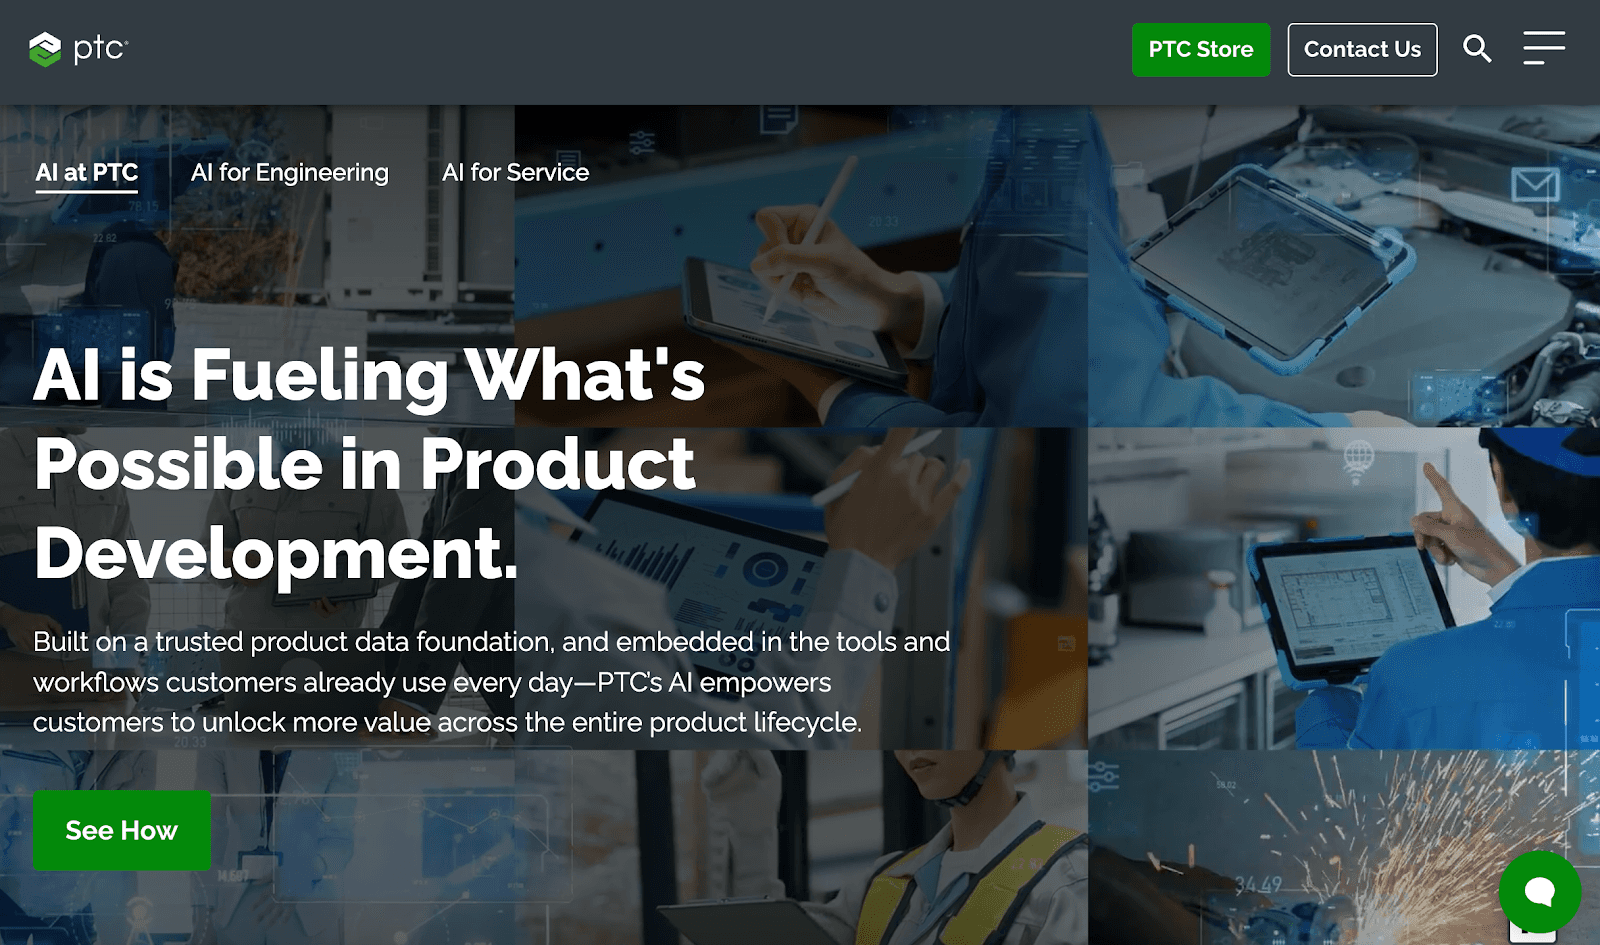Open the hamburger navigation menu
The height and width of the screenshot is (945, 1600).
pyautogui.click(x=1544, y=48)
